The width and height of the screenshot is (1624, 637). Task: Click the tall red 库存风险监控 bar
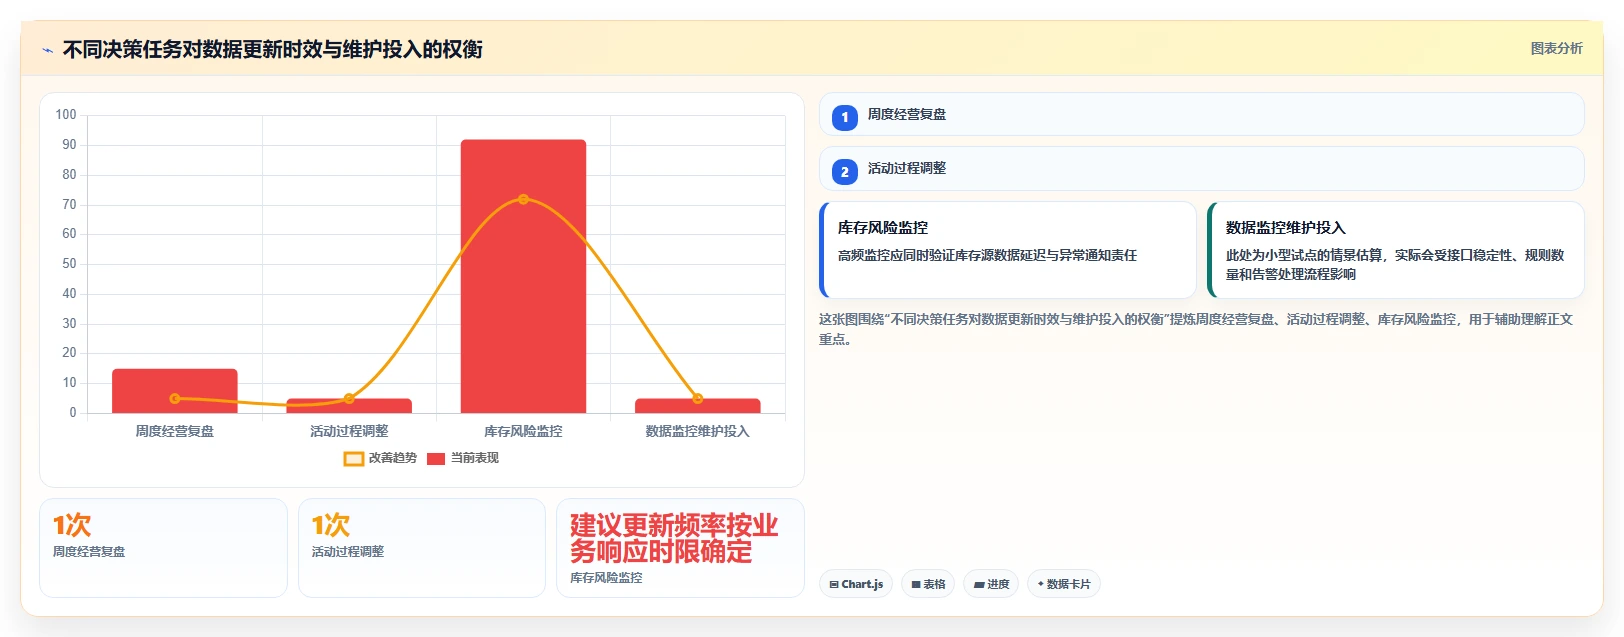tap(523, 276)
